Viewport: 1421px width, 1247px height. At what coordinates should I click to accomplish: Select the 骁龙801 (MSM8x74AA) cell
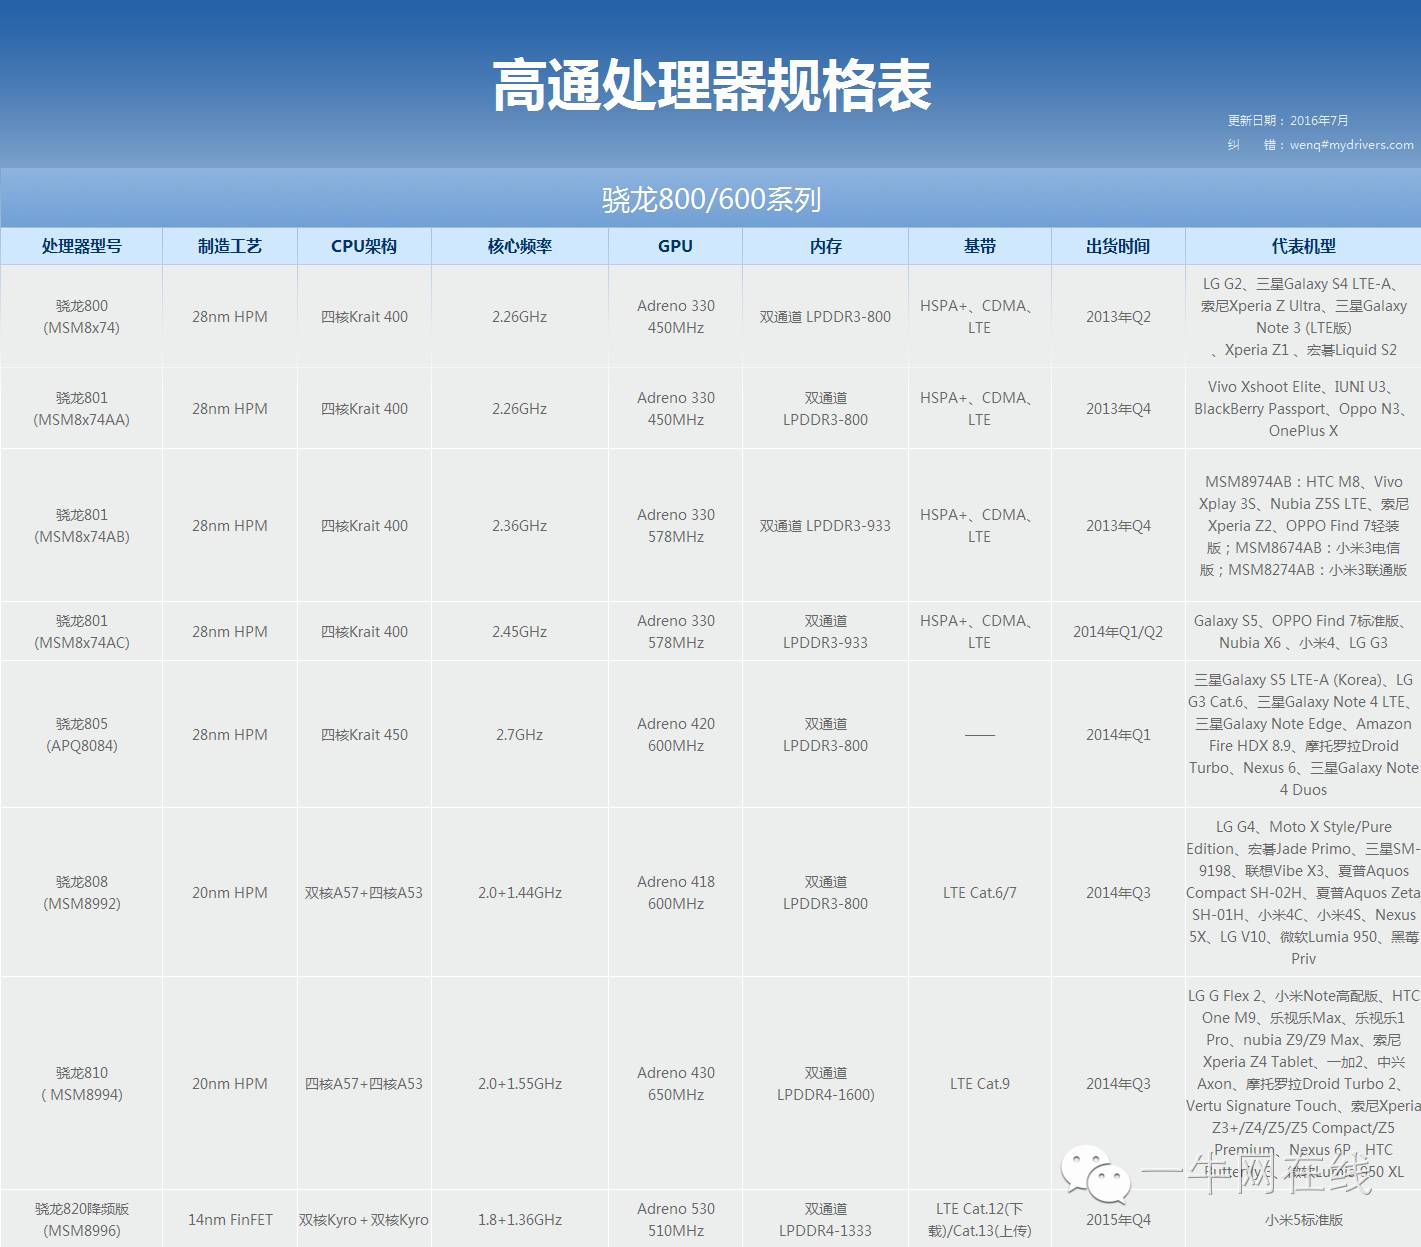tap(82, 409)
